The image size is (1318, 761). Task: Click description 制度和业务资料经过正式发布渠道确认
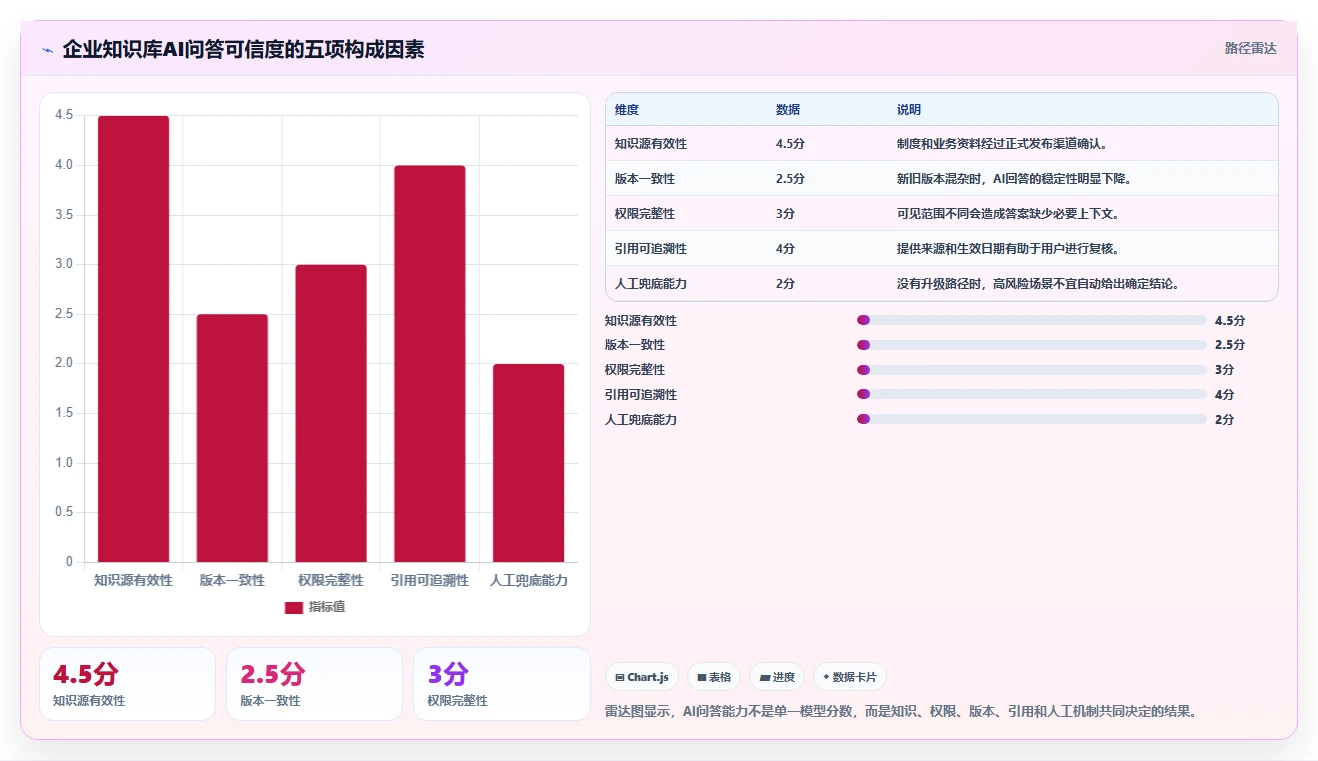tap(1002, 144)
